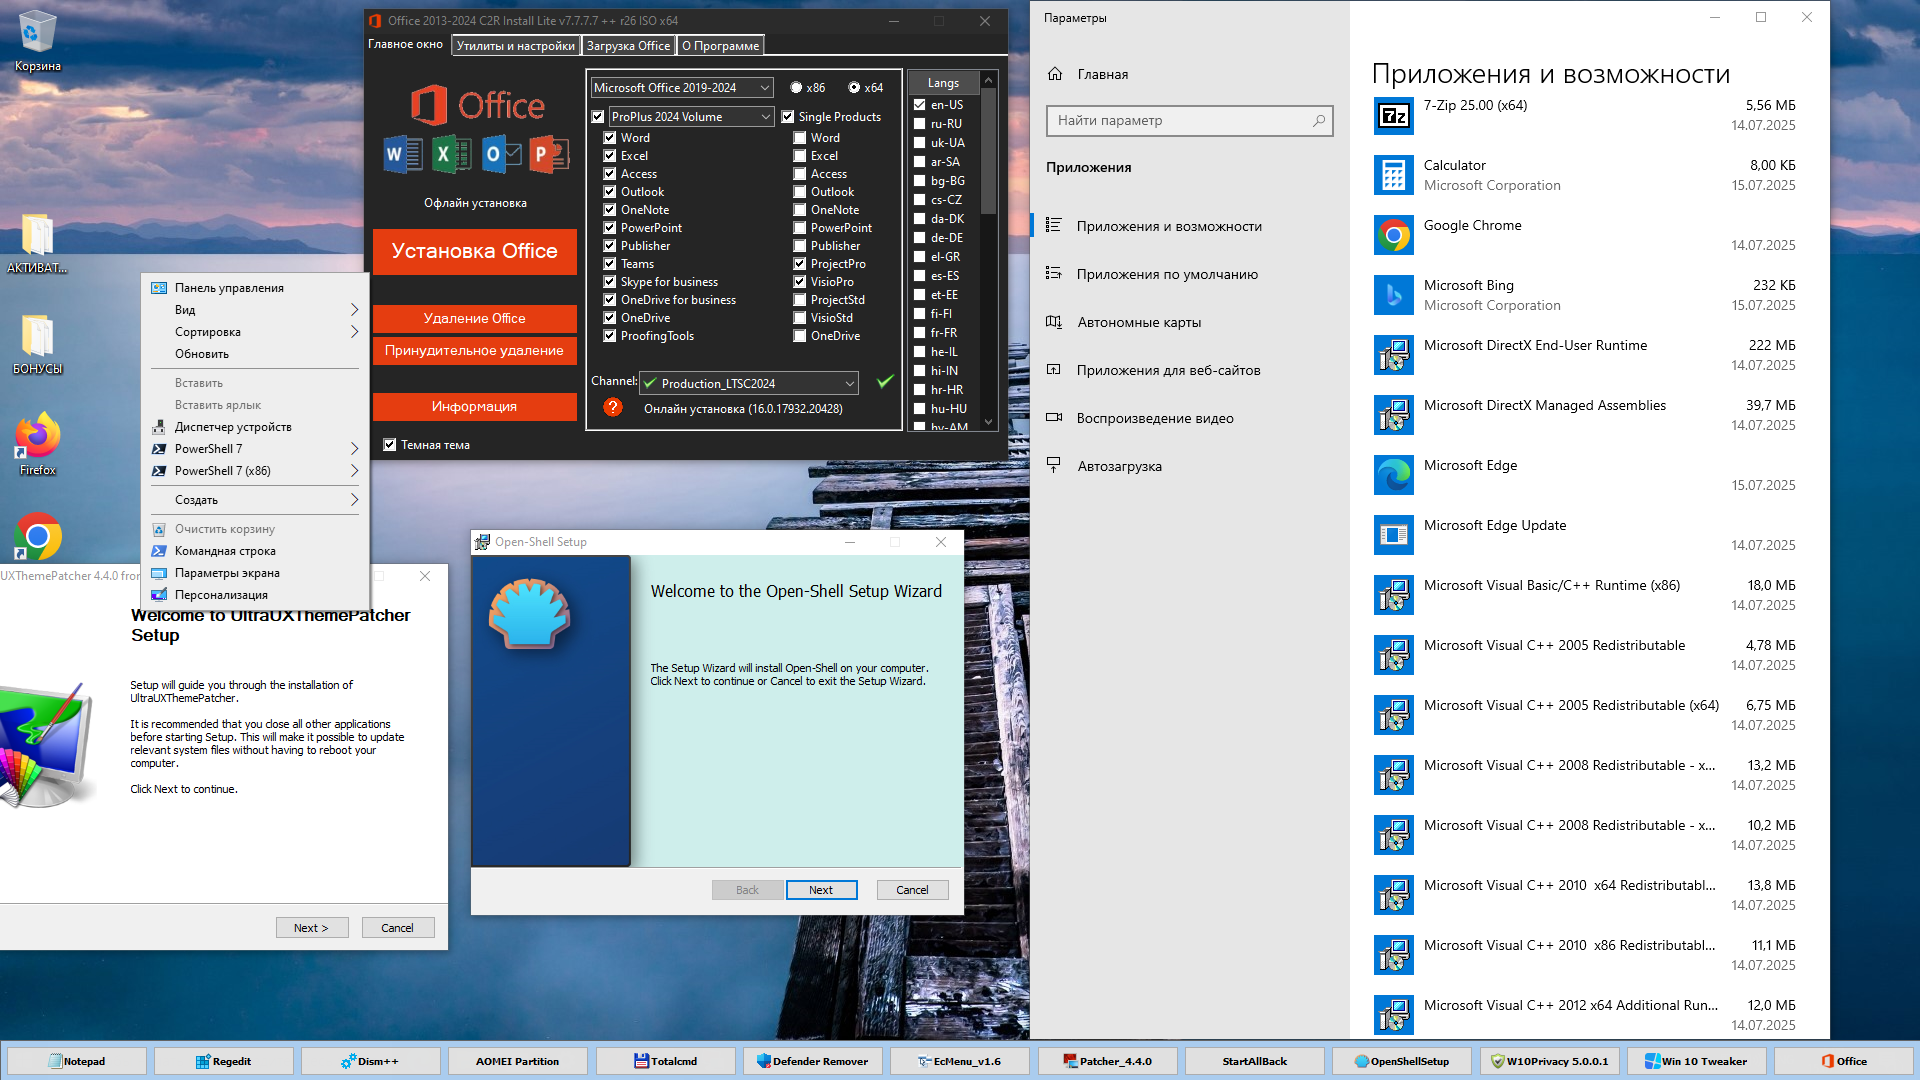Open Microsoft Office 2019-2024 version dropdown
The height and width of the screenshot is (1080, 1920).
[x=681, y=88]
